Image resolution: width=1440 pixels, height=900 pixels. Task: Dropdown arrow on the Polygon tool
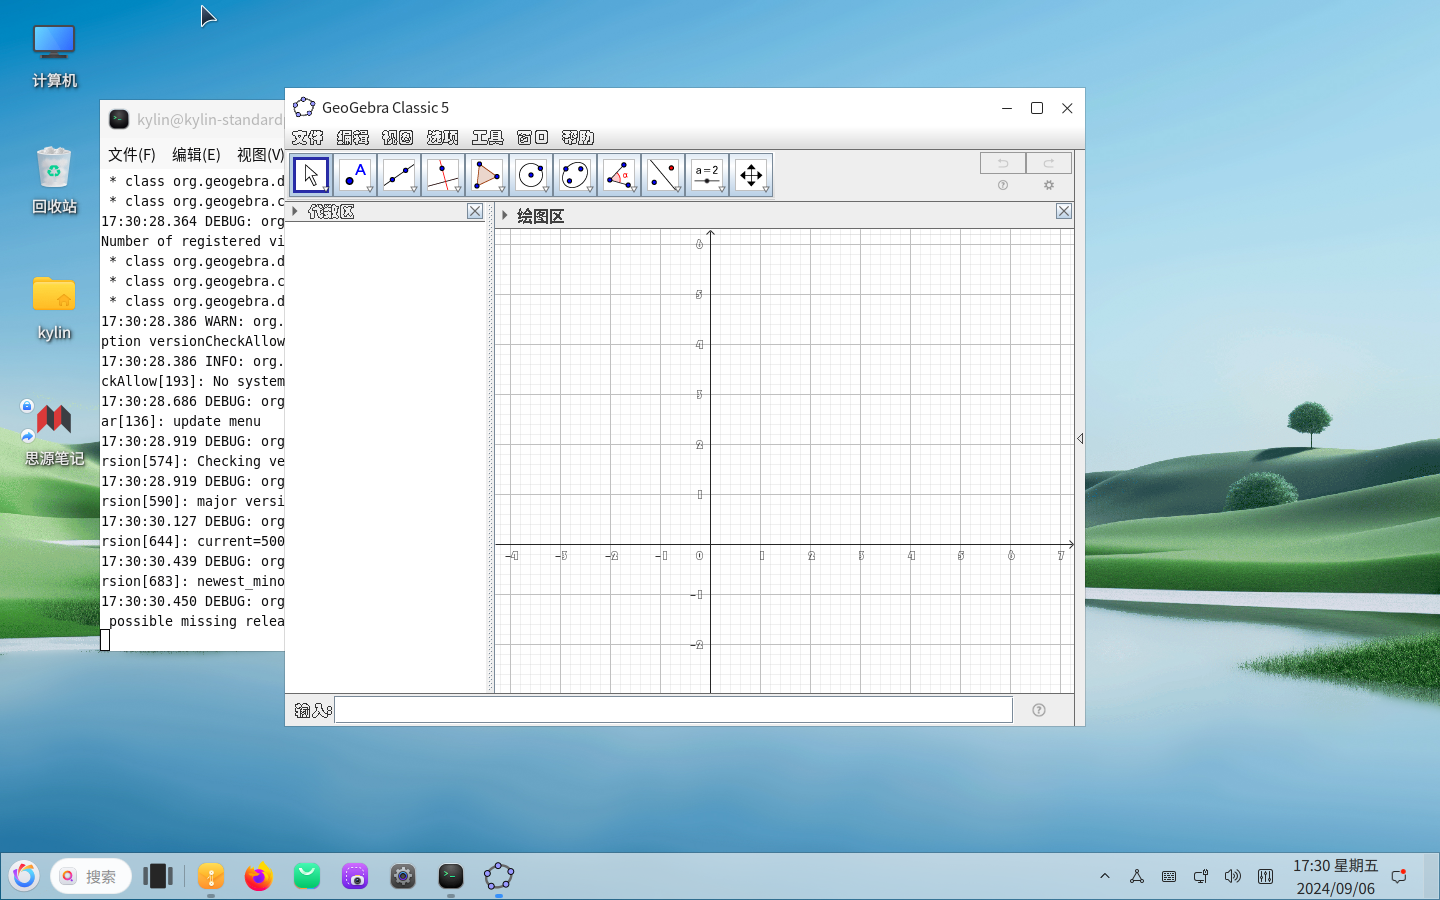click(502, 189)
